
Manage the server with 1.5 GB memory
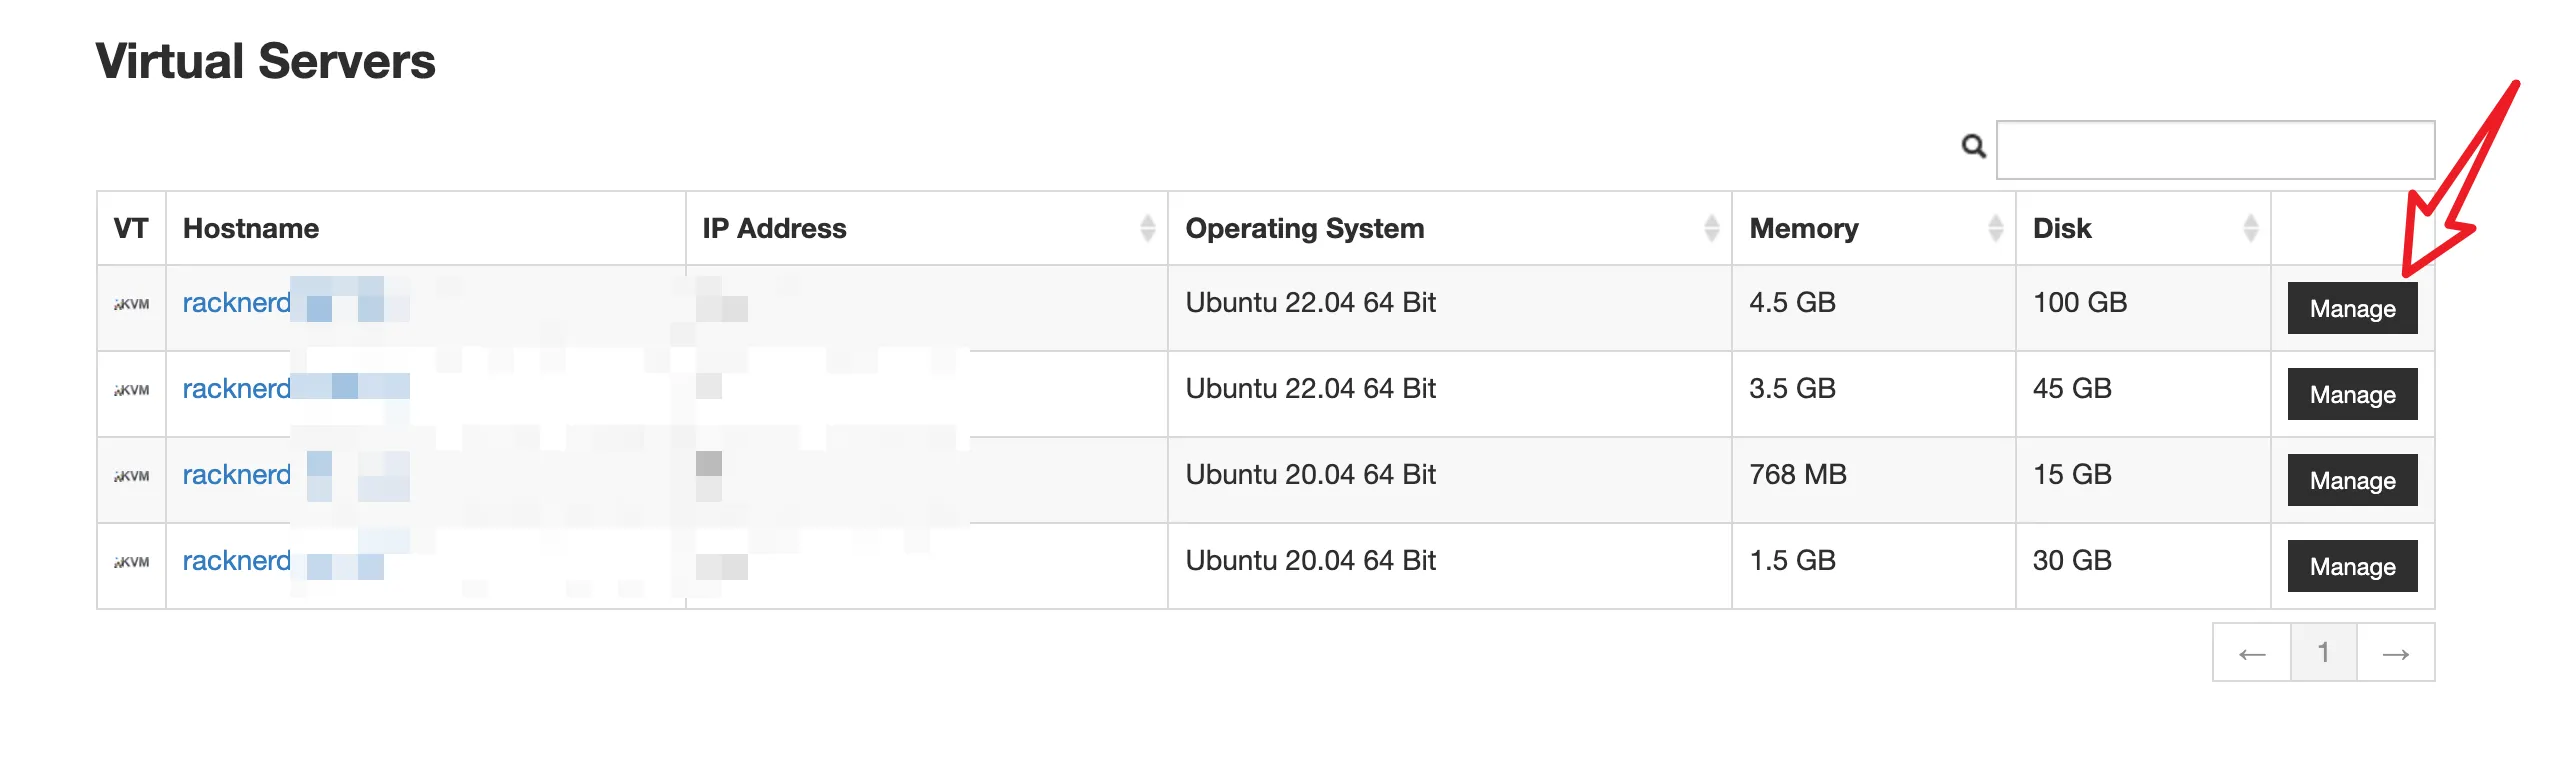click(2352, 566)
